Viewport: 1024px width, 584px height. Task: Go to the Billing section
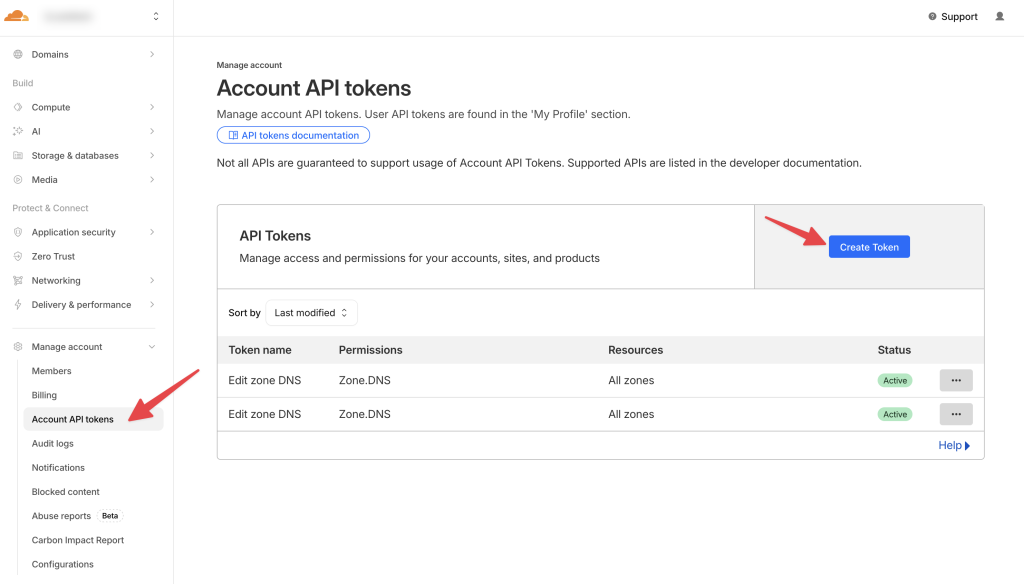pos(44,395)
